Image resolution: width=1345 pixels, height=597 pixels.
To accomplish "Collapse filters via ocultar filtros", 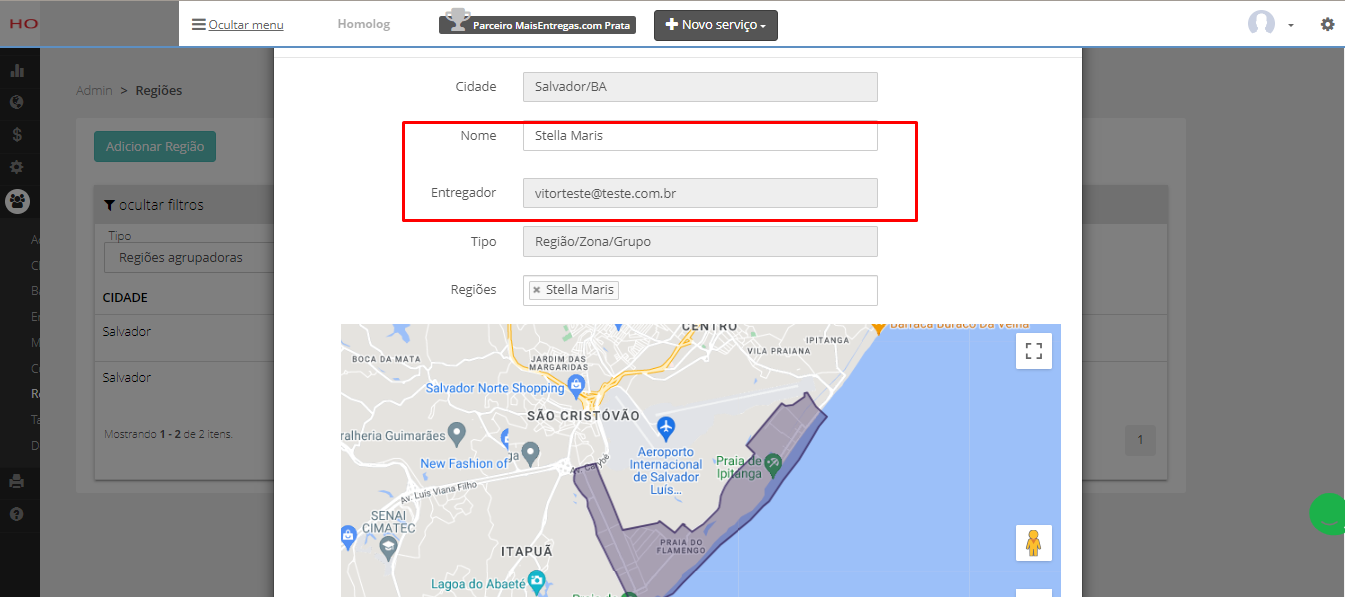I will click(154, 205).
